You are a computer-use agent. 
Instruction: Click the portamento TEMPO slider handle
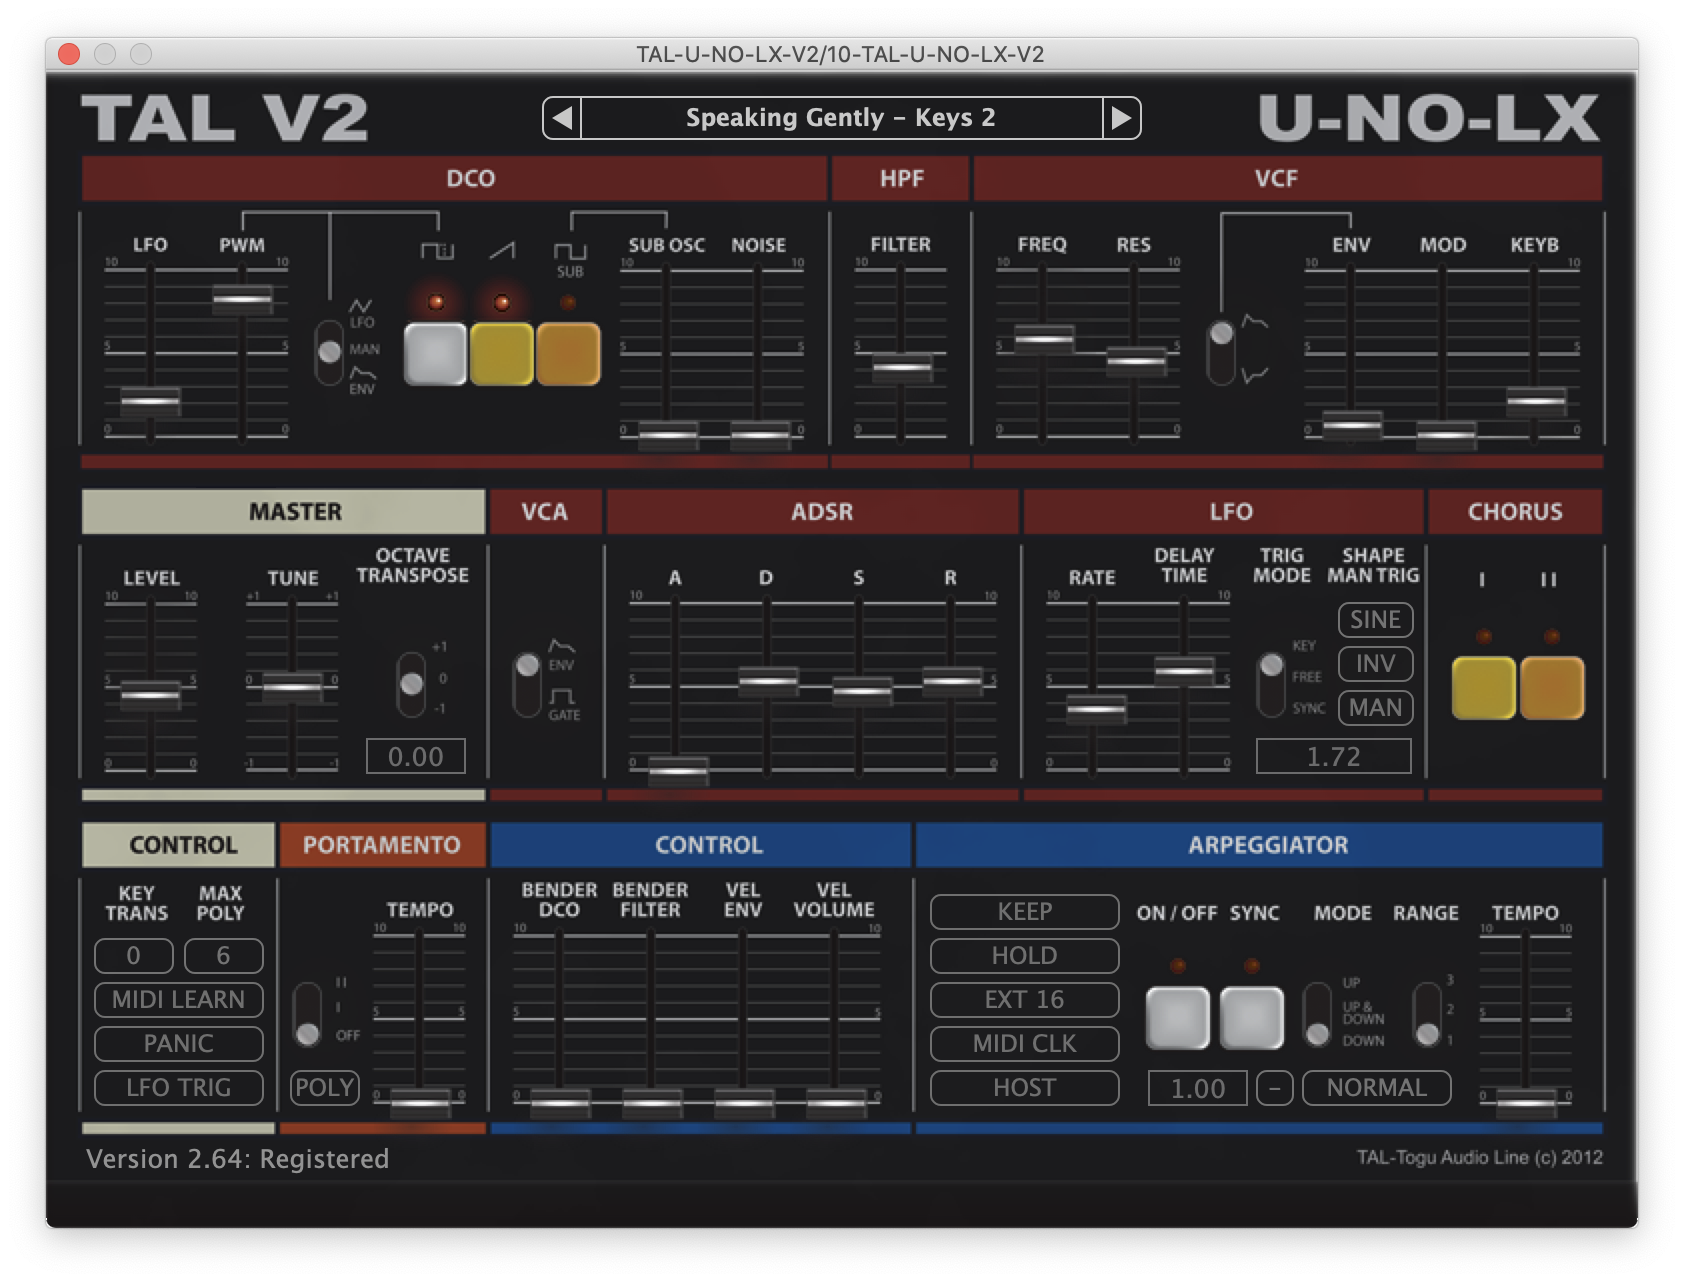[x=420, y=1102]
